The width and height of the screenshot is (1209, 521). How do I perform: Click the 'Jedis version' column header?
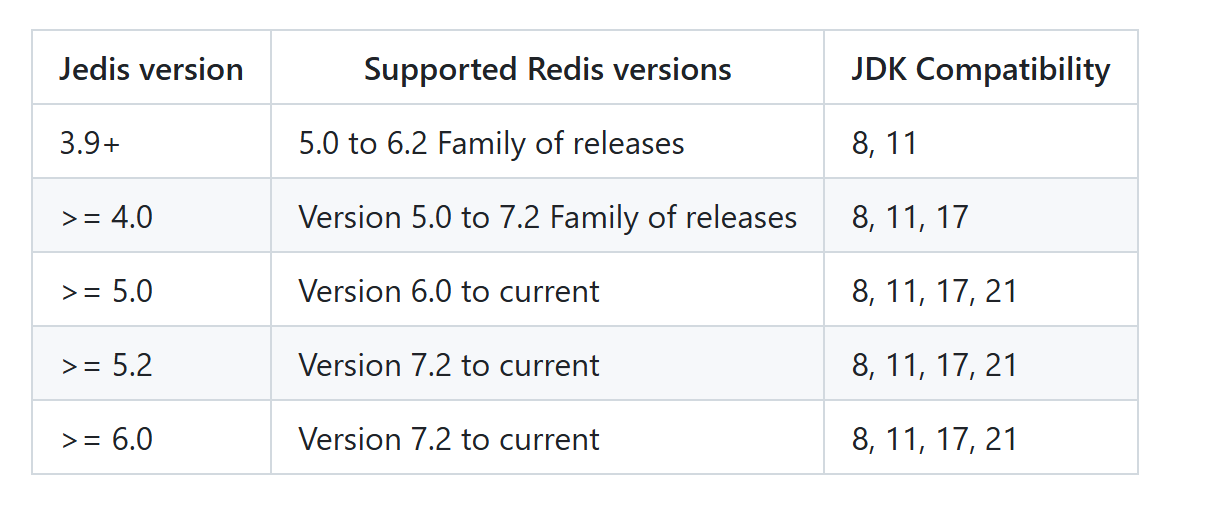(151, 69)
